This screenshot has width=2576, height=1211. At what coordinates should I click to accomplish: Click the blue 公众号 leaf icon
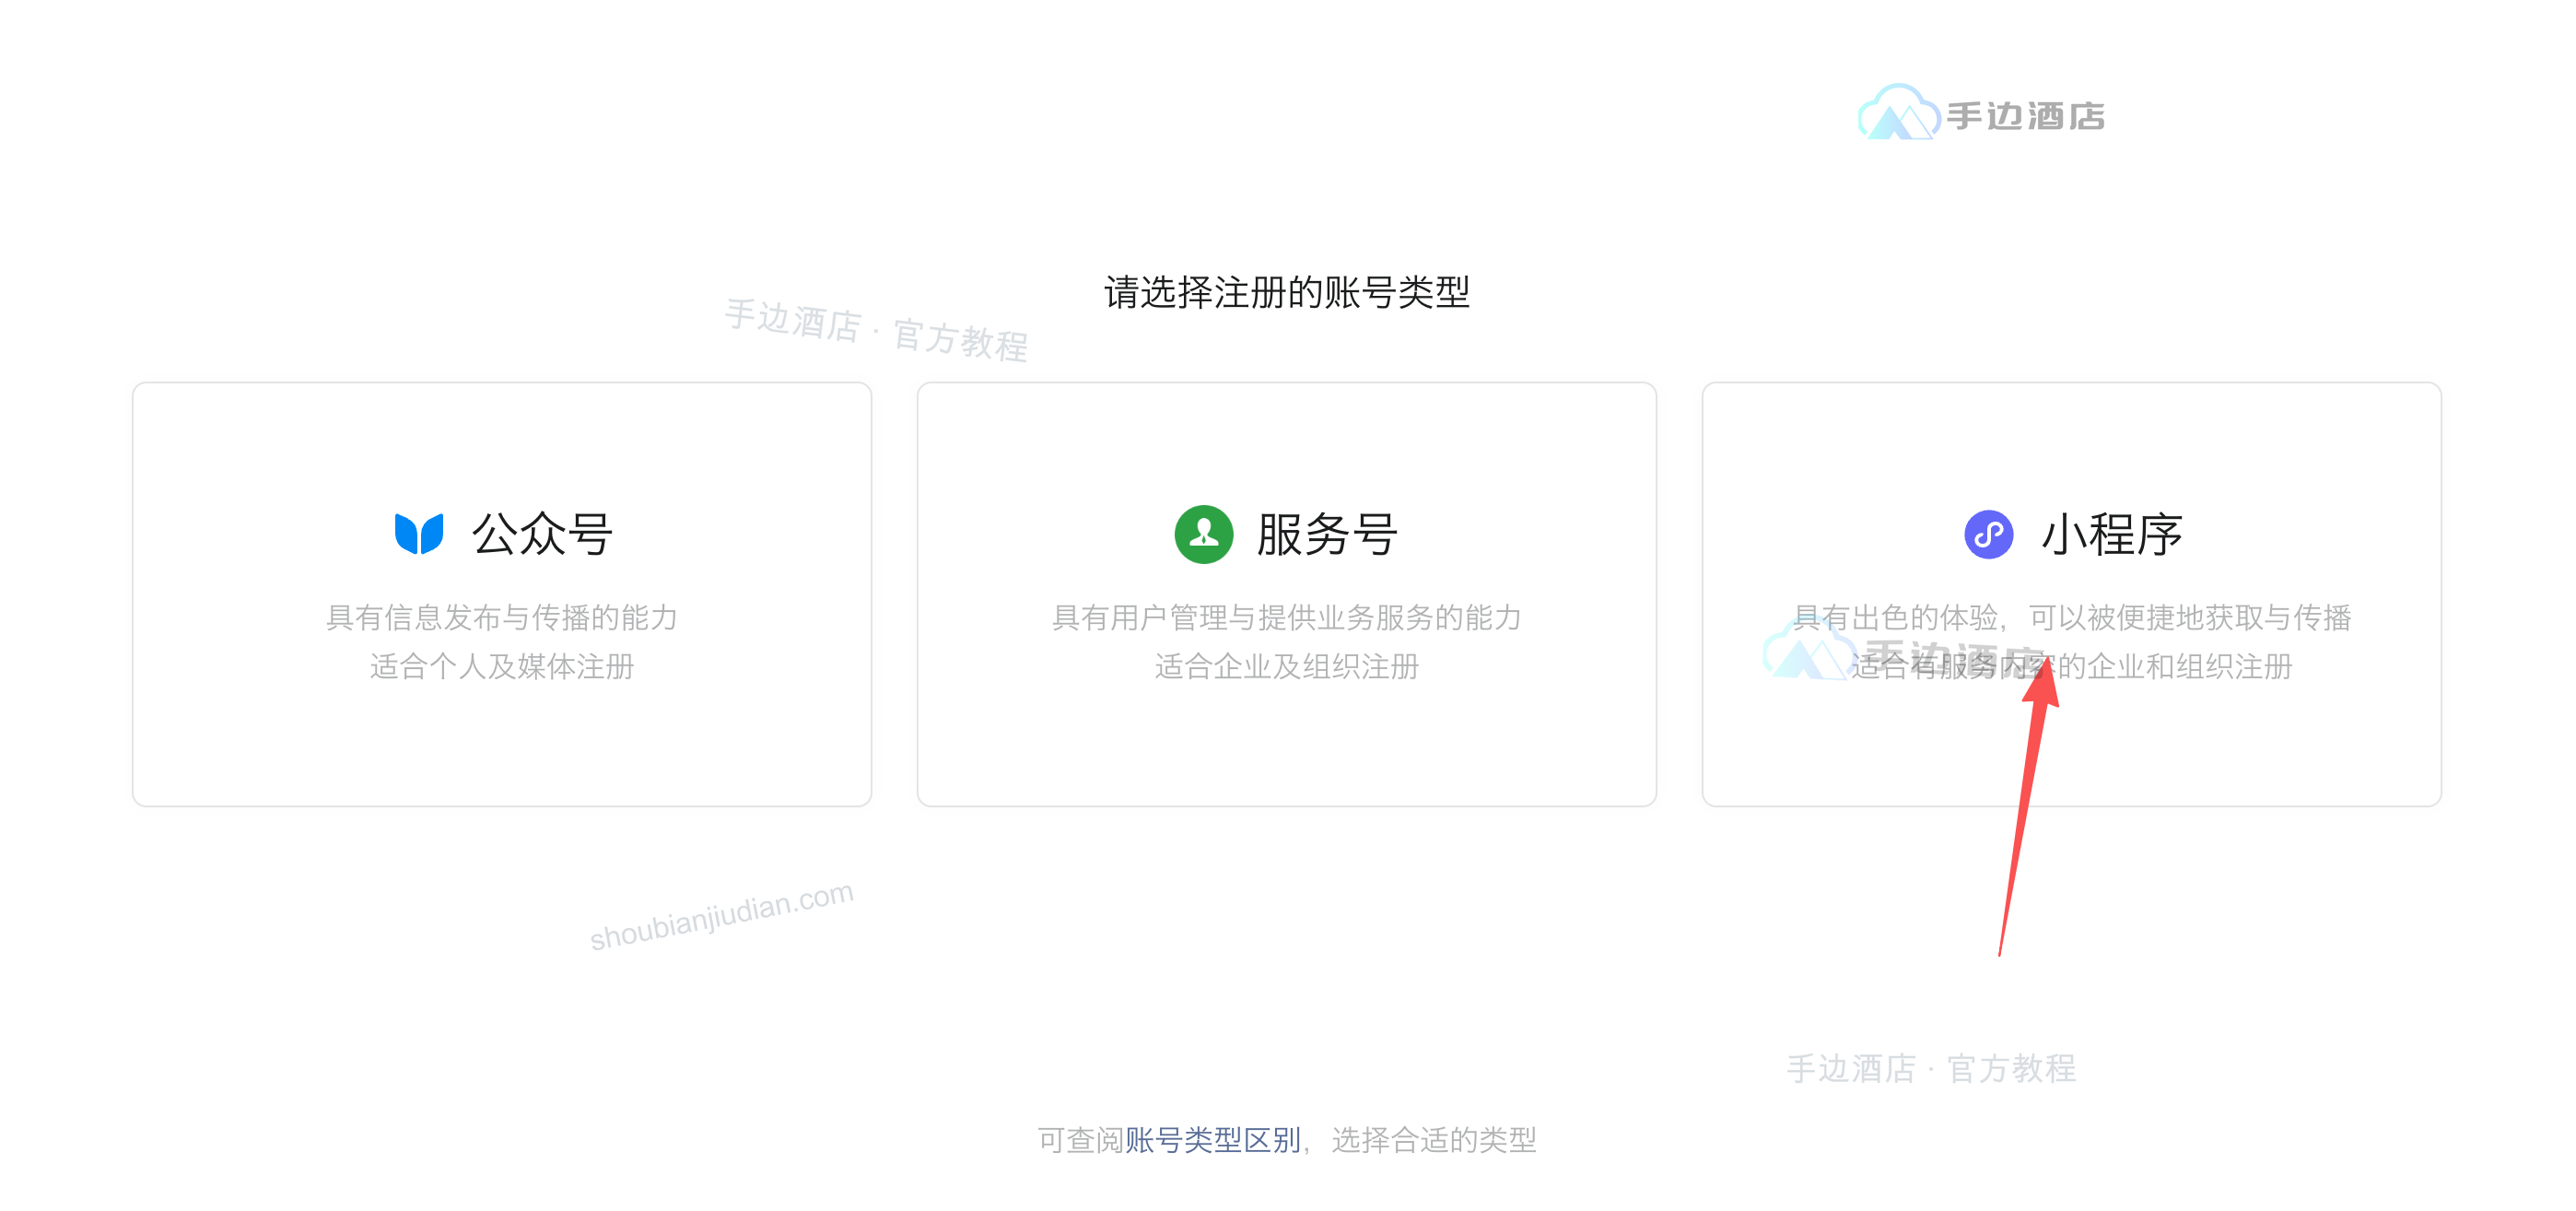coord(419,534)
